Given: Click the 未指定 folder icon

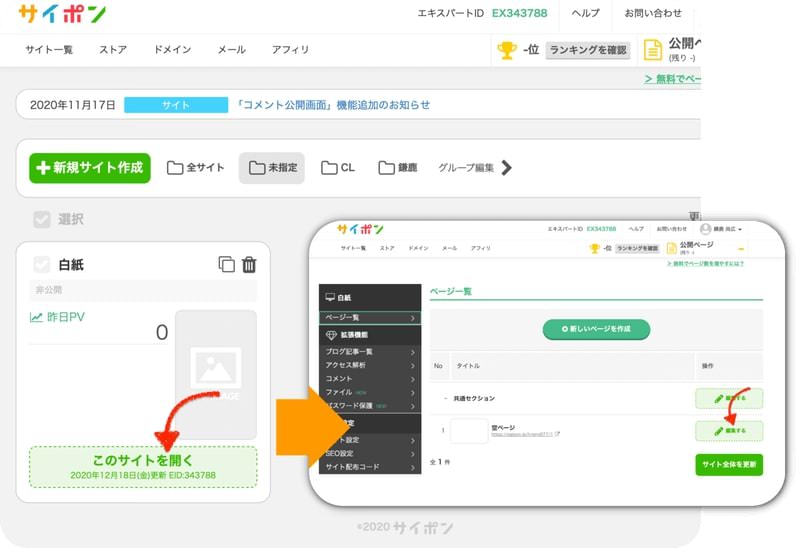Looking at the screenshot, I should click(x=257, y=167).
